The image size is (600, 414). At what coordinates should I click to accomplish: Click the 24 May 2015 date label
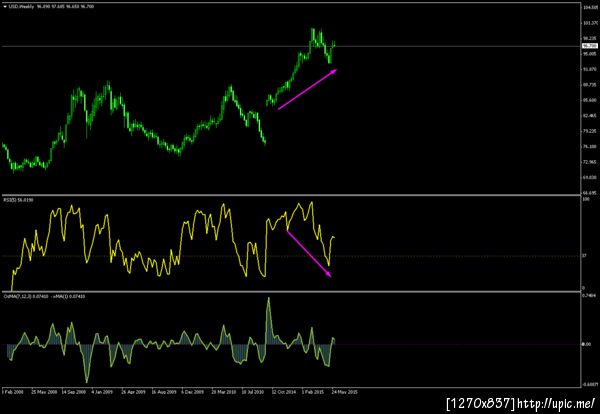(344, 392)
